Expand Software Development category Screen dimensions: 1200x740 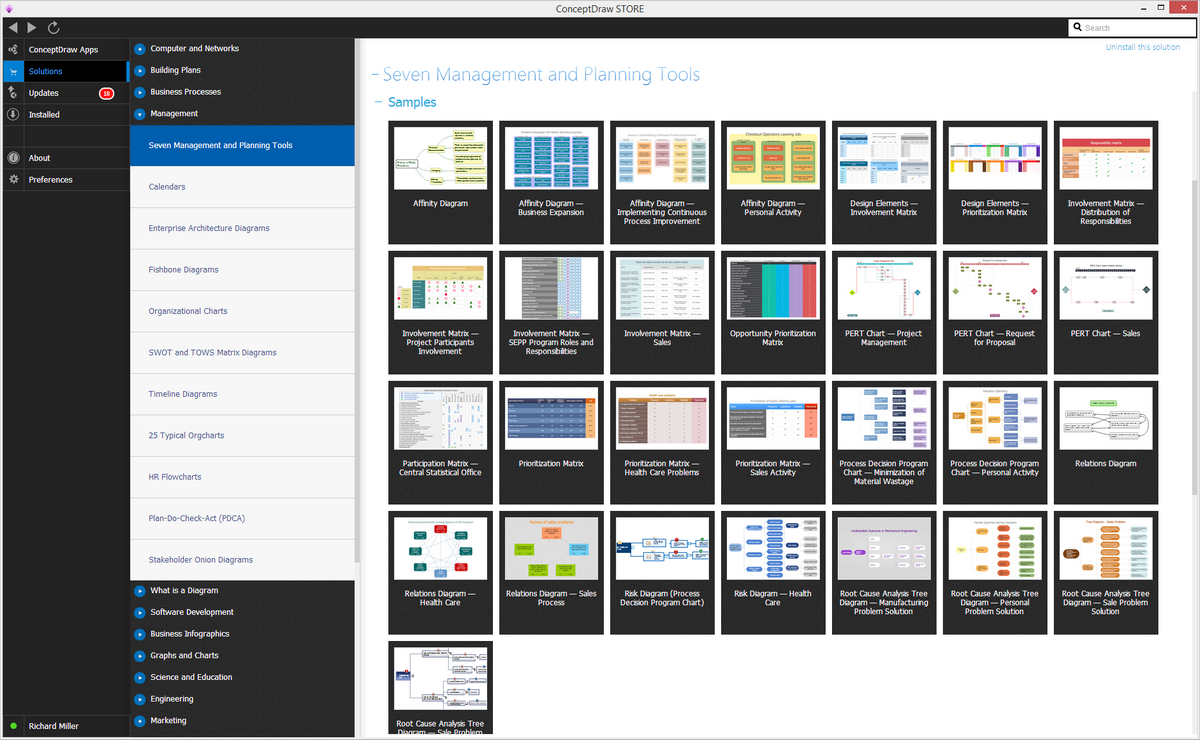click(140, 612)
